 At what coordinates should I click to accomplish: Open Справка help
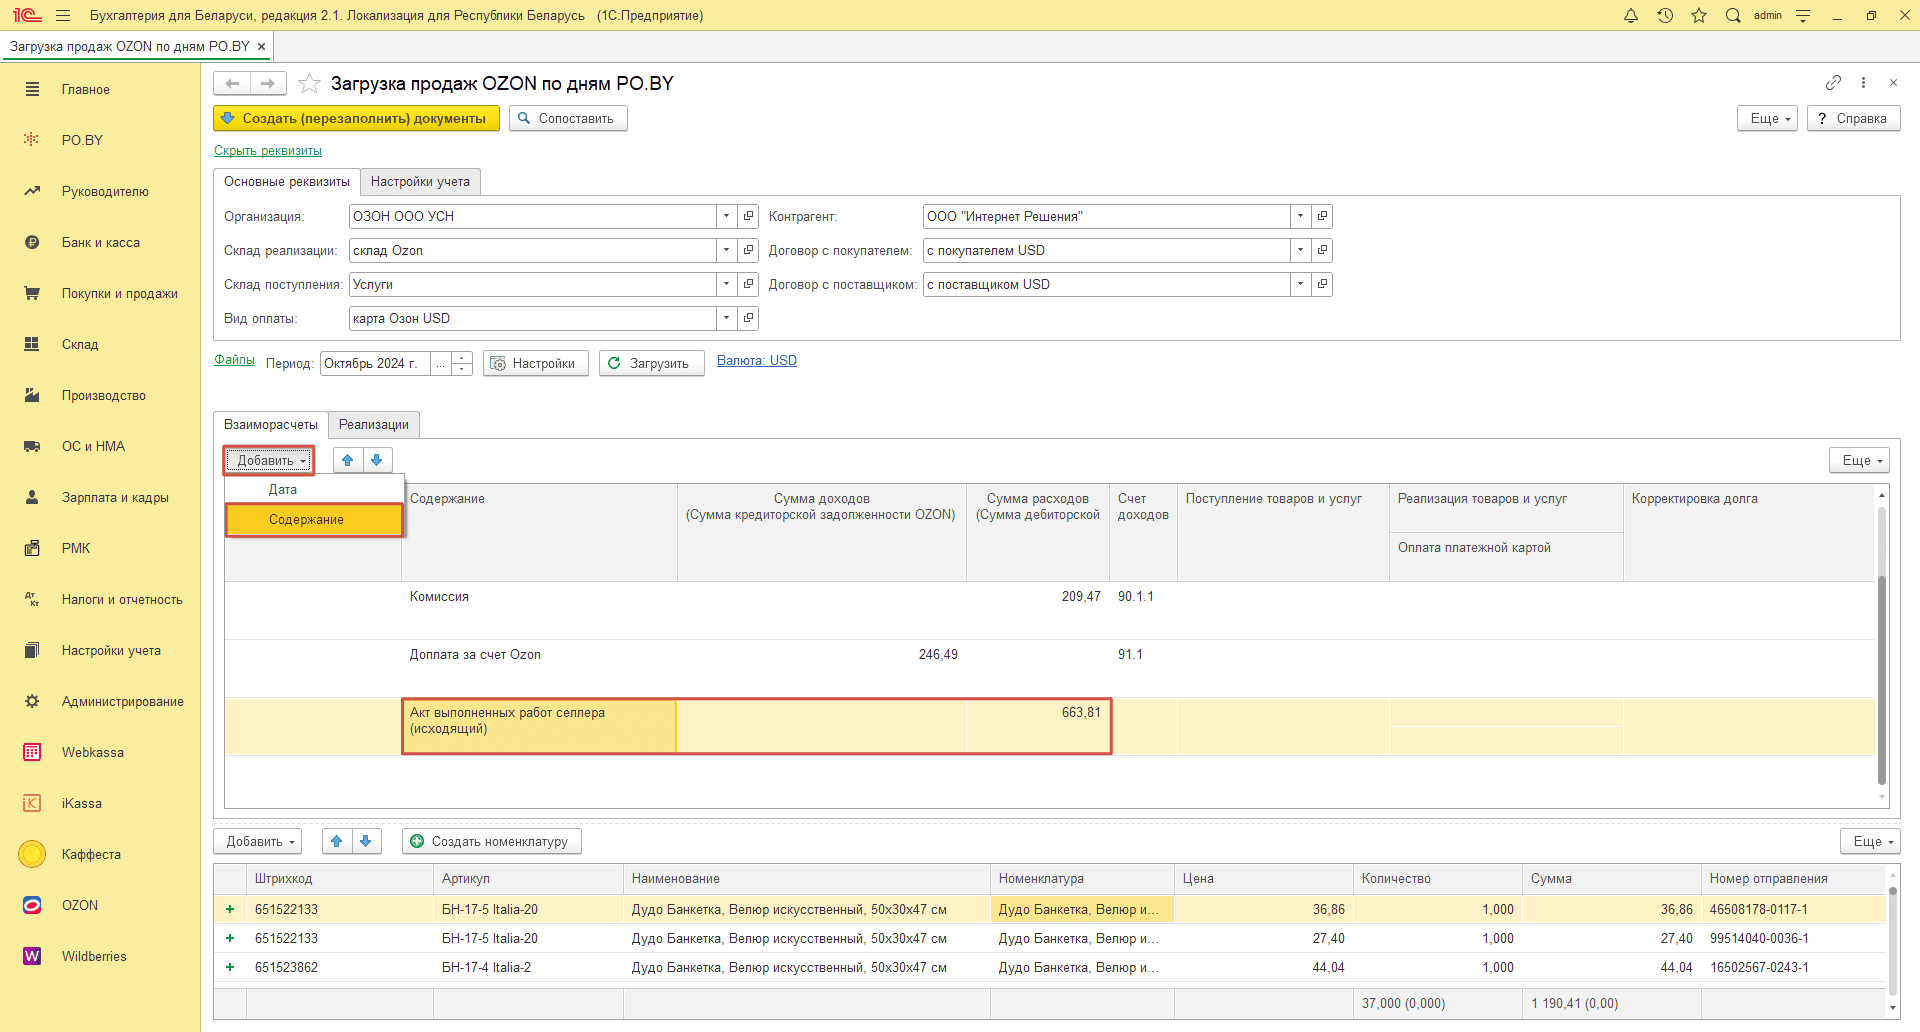1853,118
